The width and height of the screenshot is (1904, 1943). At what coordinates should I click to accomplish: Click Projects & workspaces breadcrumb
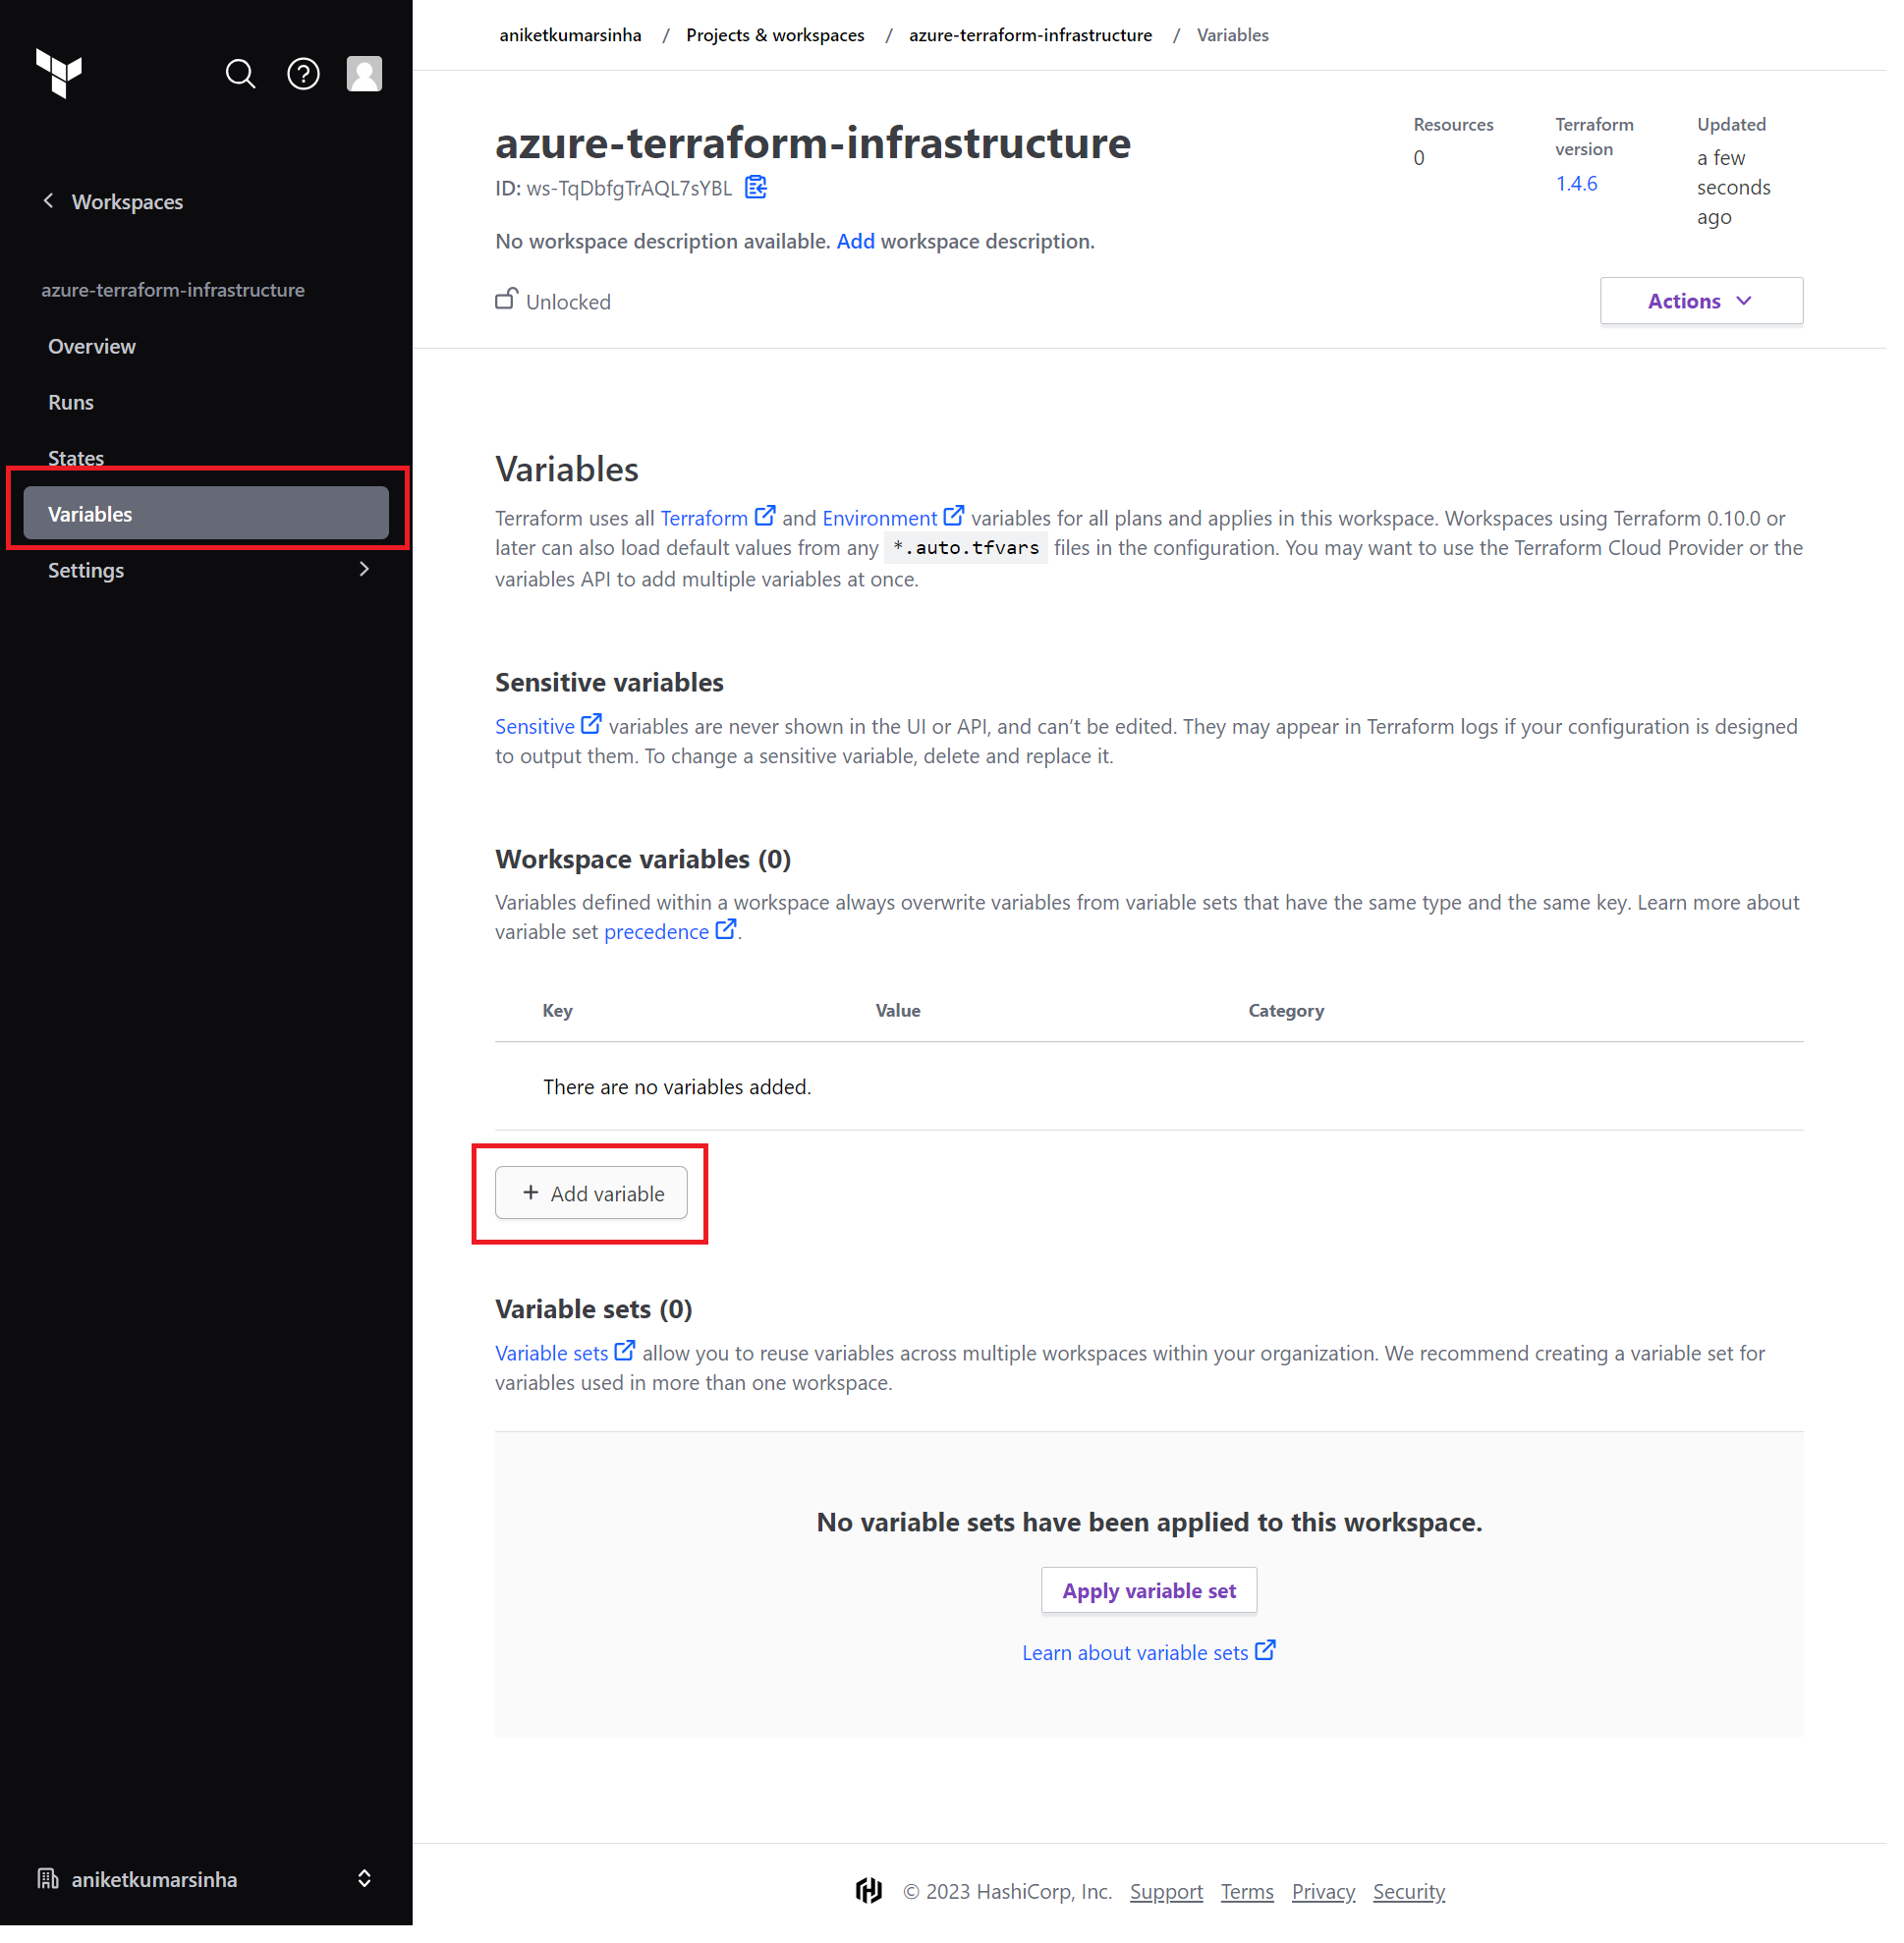[x=776, y=35]
